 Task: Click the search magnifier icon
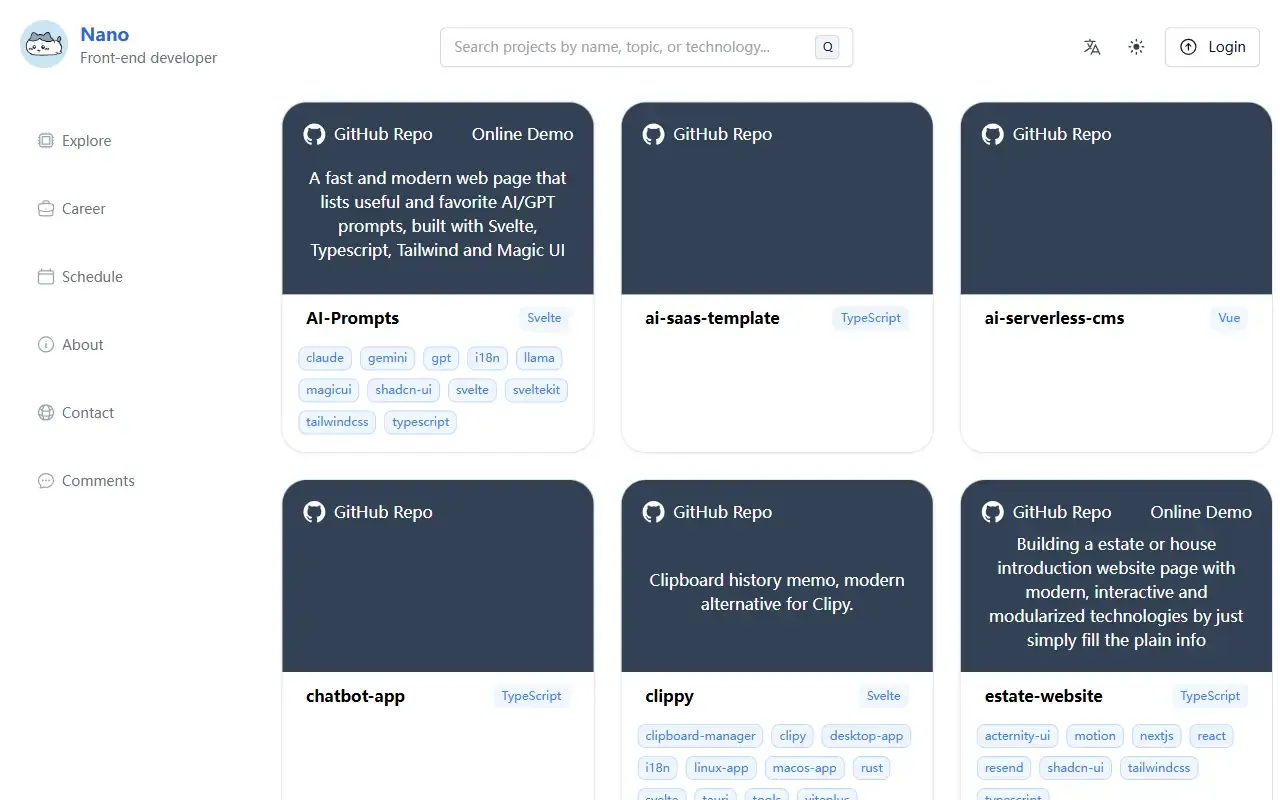(827, 47)
